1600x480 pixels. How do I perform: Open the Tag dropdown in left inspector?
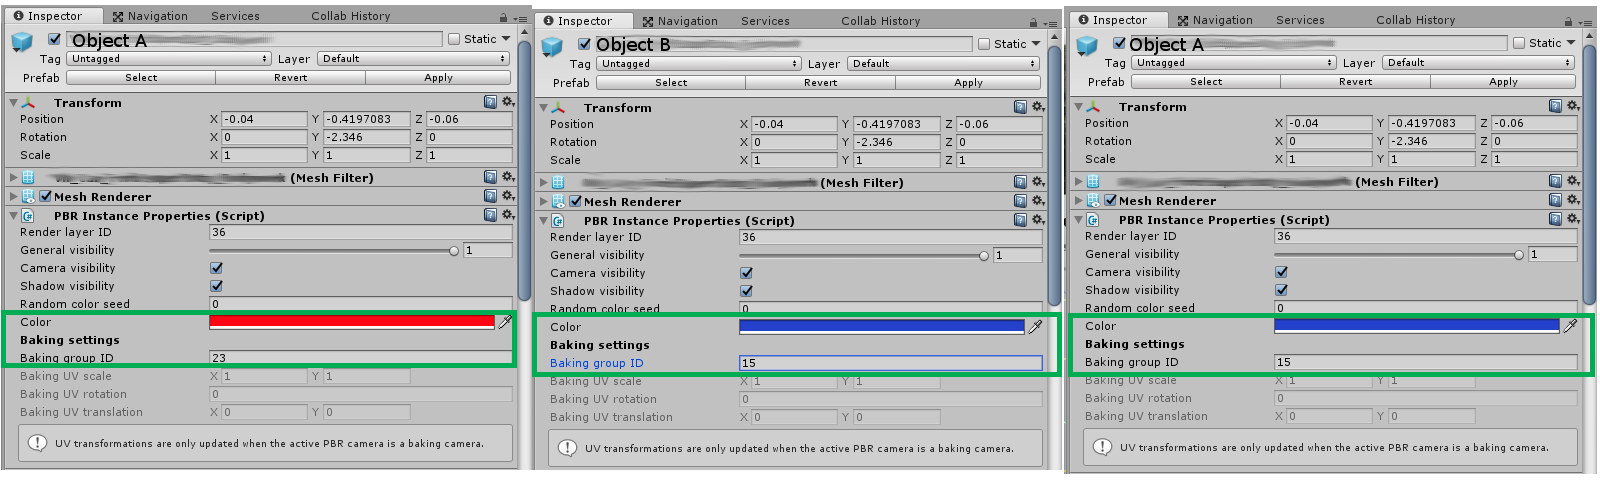pyautogui.click(x=169, y=59)
